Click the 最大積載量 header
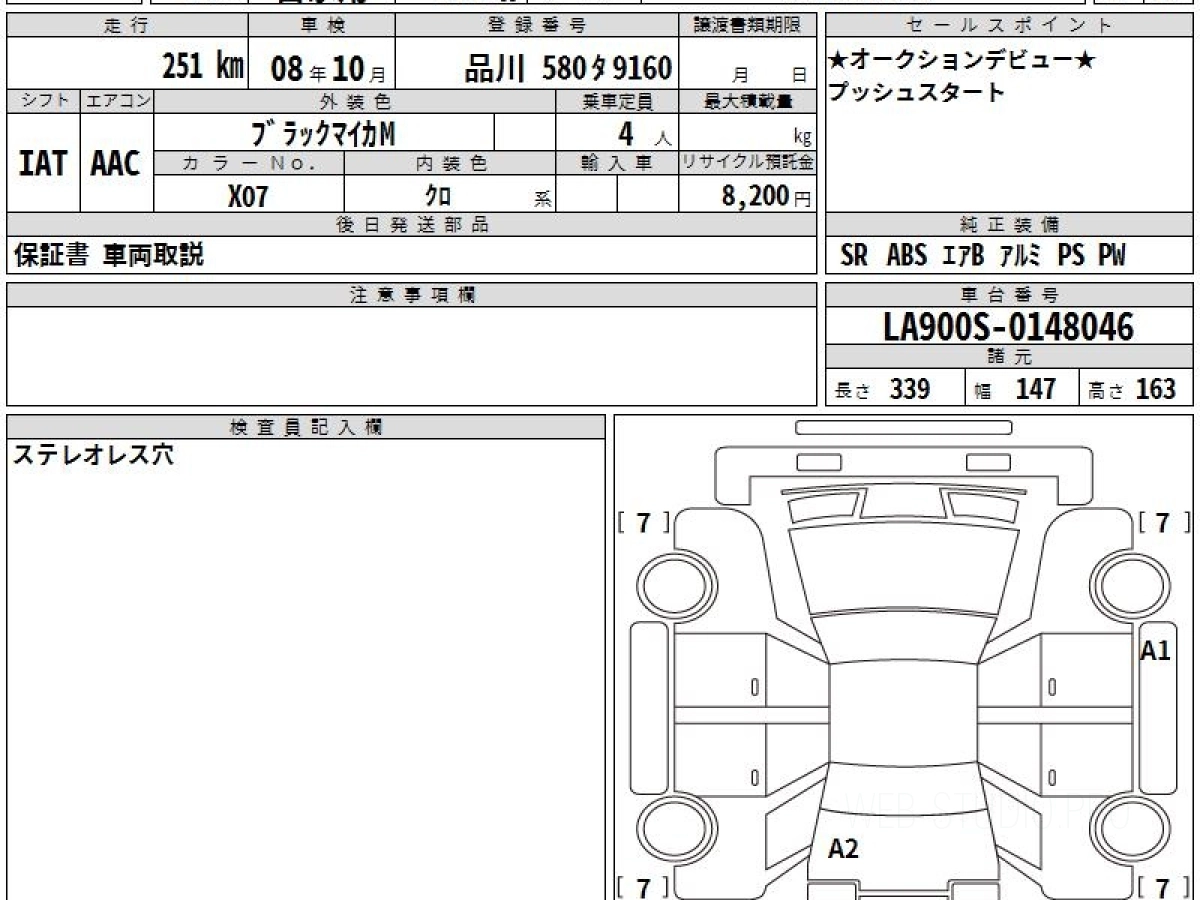 coord(748,101)
